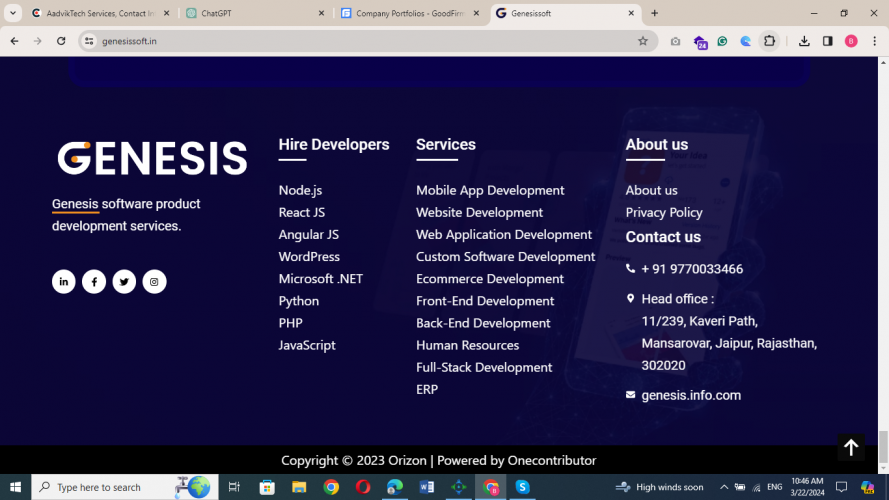Switch to the AadvikTech Services tab

click(x=101, y=13)
